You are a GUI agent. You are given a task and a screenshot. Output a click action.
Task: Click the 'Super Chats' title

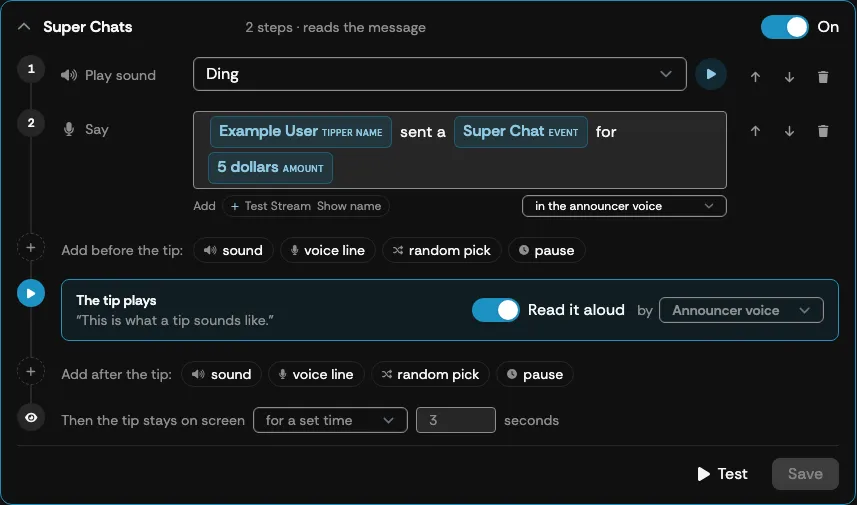coord(87,27)
